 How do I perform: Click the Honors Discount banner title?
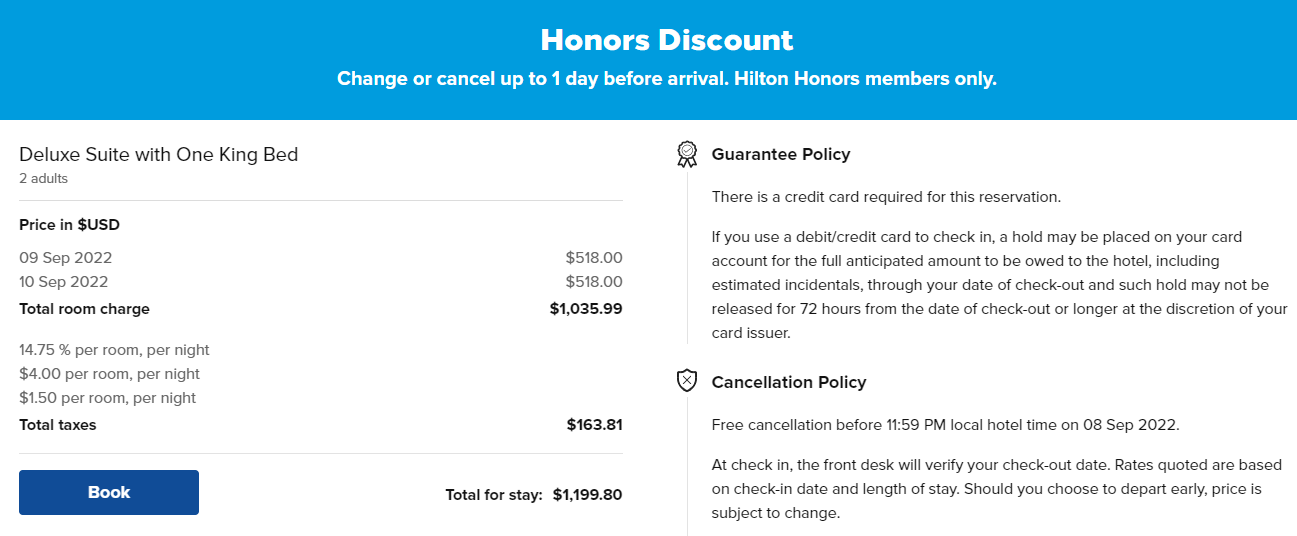tap(667, 40)
